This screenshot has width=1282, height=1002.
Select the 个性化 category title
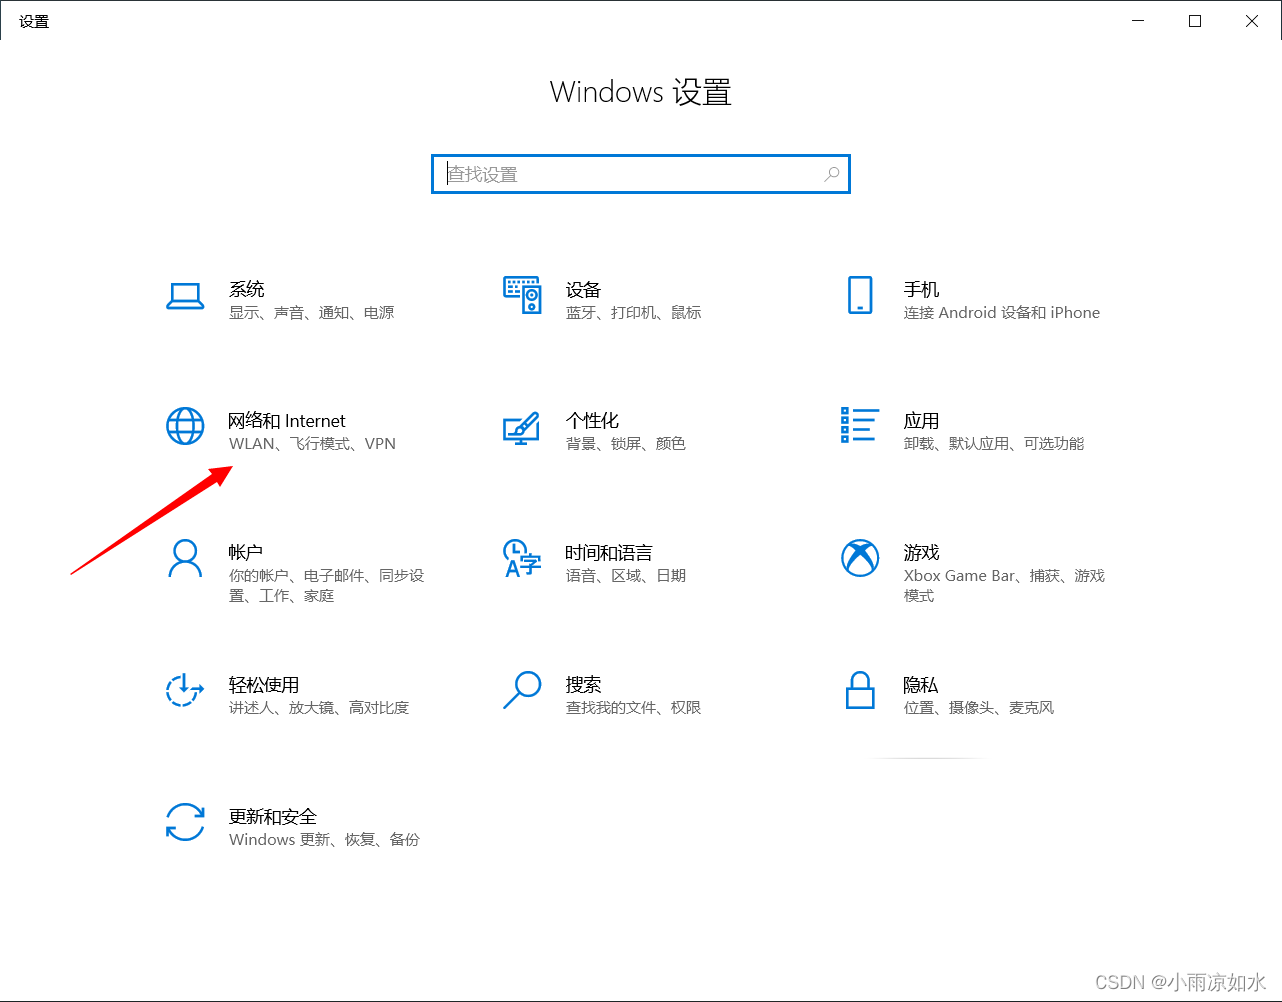tap(592, 421)
